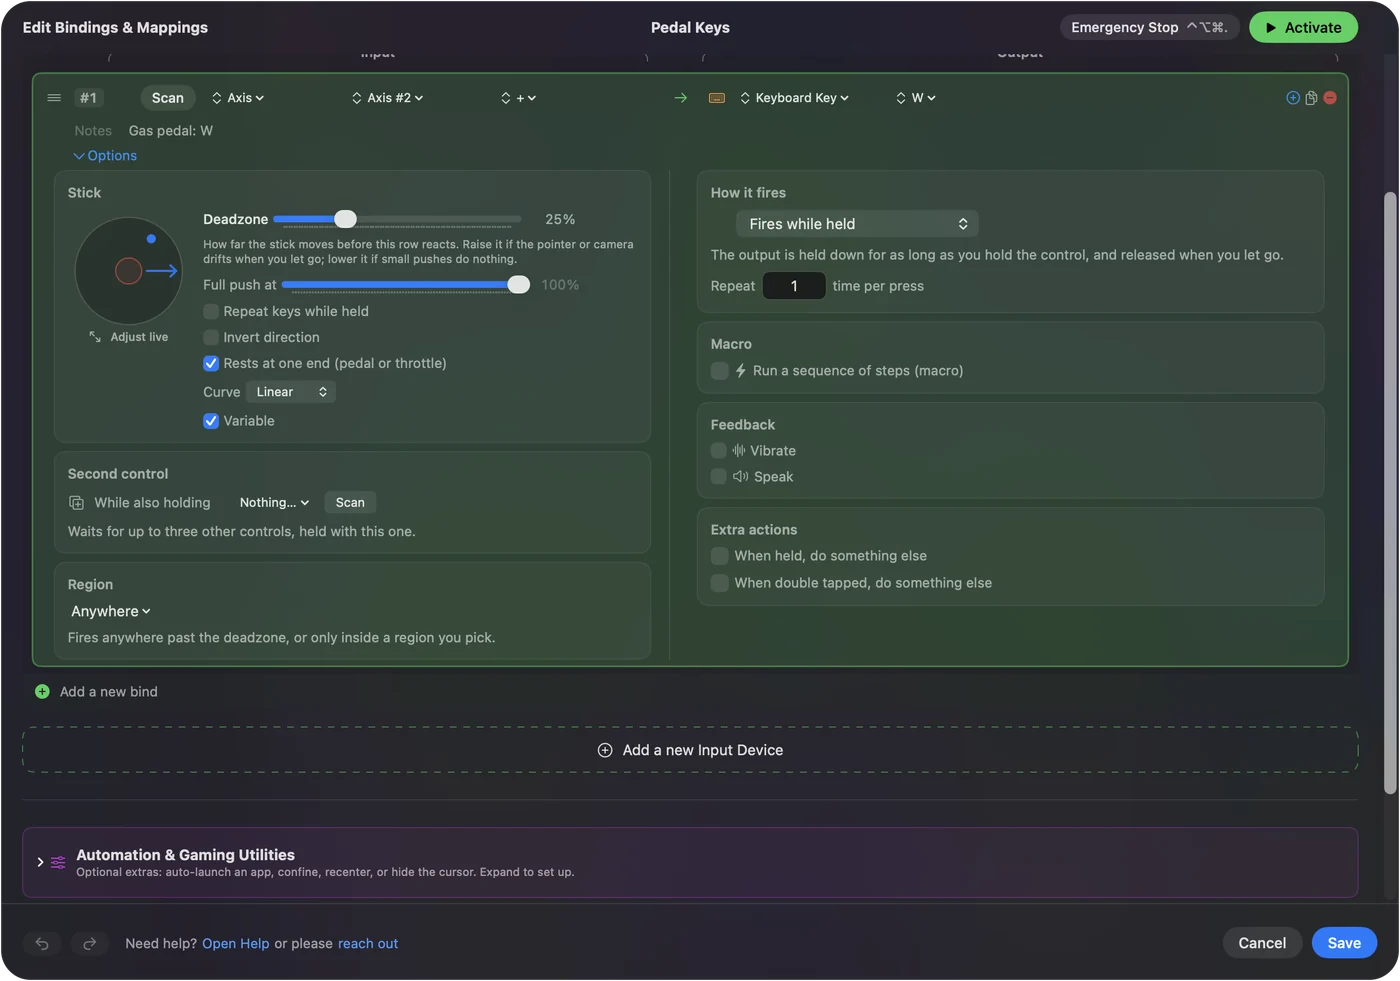
Task: Click the speaker icon beside Speak
Action: pyautogui.click(x=740, y=477)
